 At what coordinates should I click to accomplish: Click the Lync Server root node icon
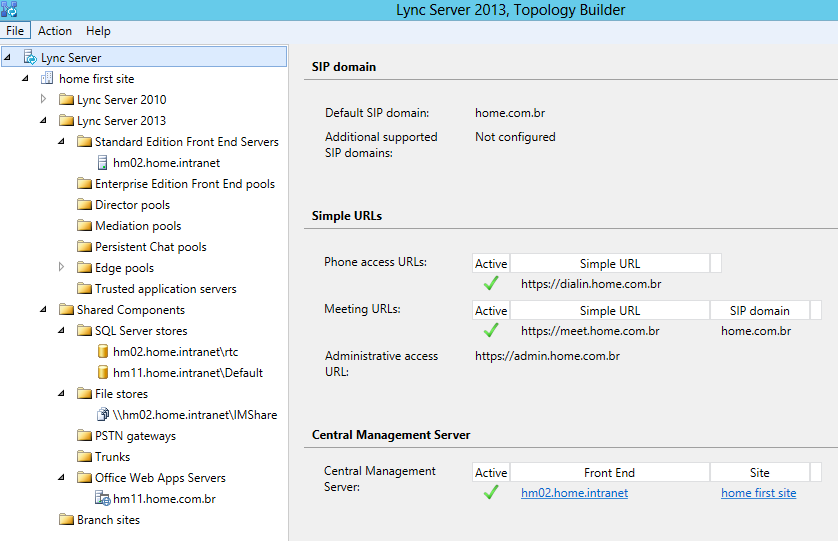pos(30,58)
